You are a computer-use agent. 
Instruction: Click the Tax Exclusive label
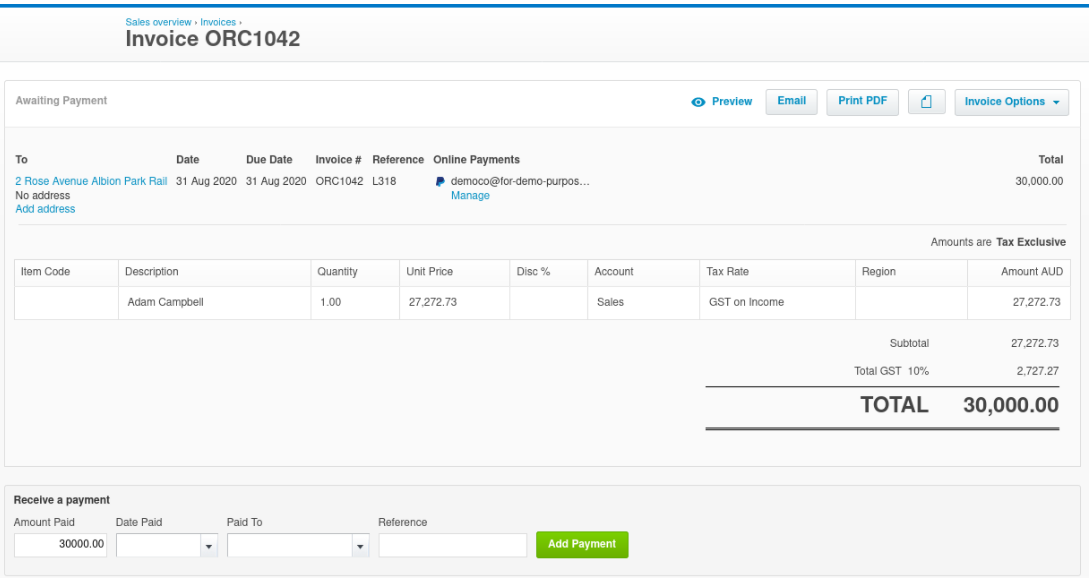click(1031, 242)
